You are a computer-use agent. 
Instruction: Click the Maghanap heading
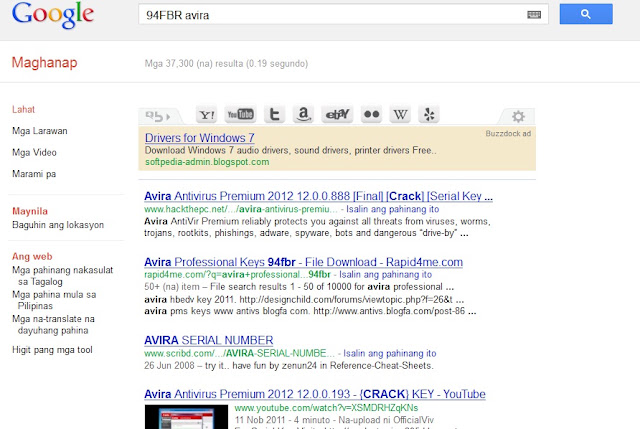pyautogui.click(x=44, y=63)
